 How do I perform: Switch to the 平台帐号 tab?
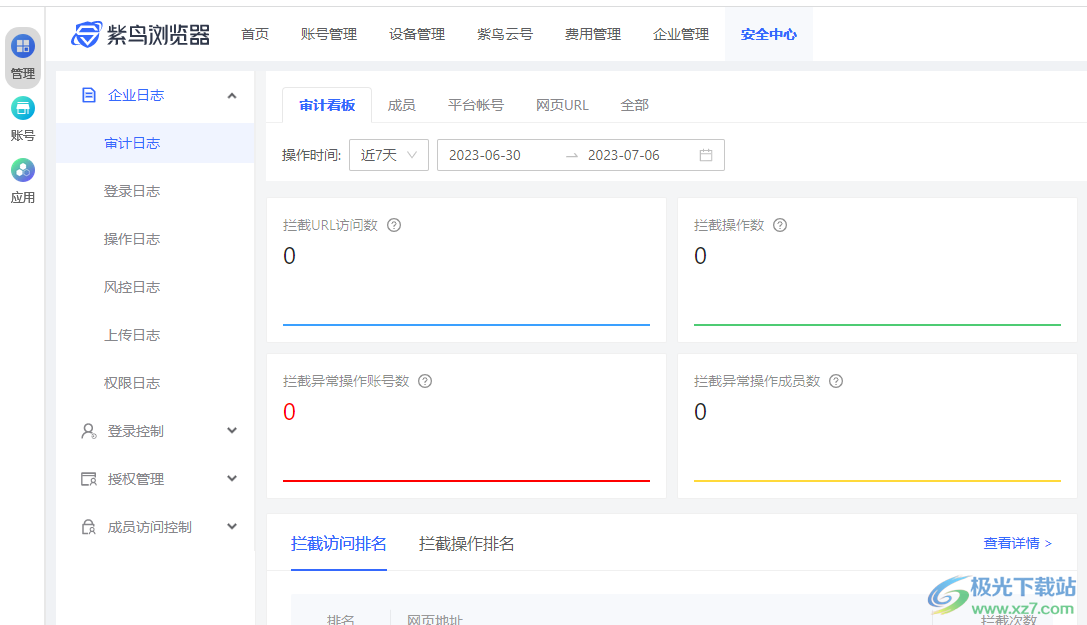476,105
